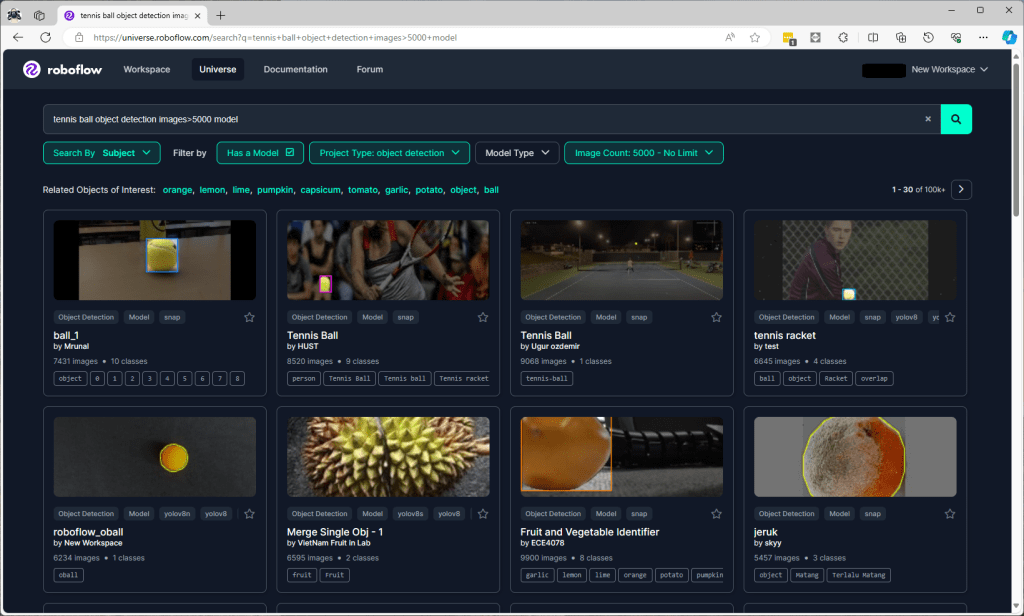Image resolution: width=1024 pixels, height=616 pixels.
Task: Favorite the Tennis Ball project by Ugur ozdemir
Action: coord(716,317)
